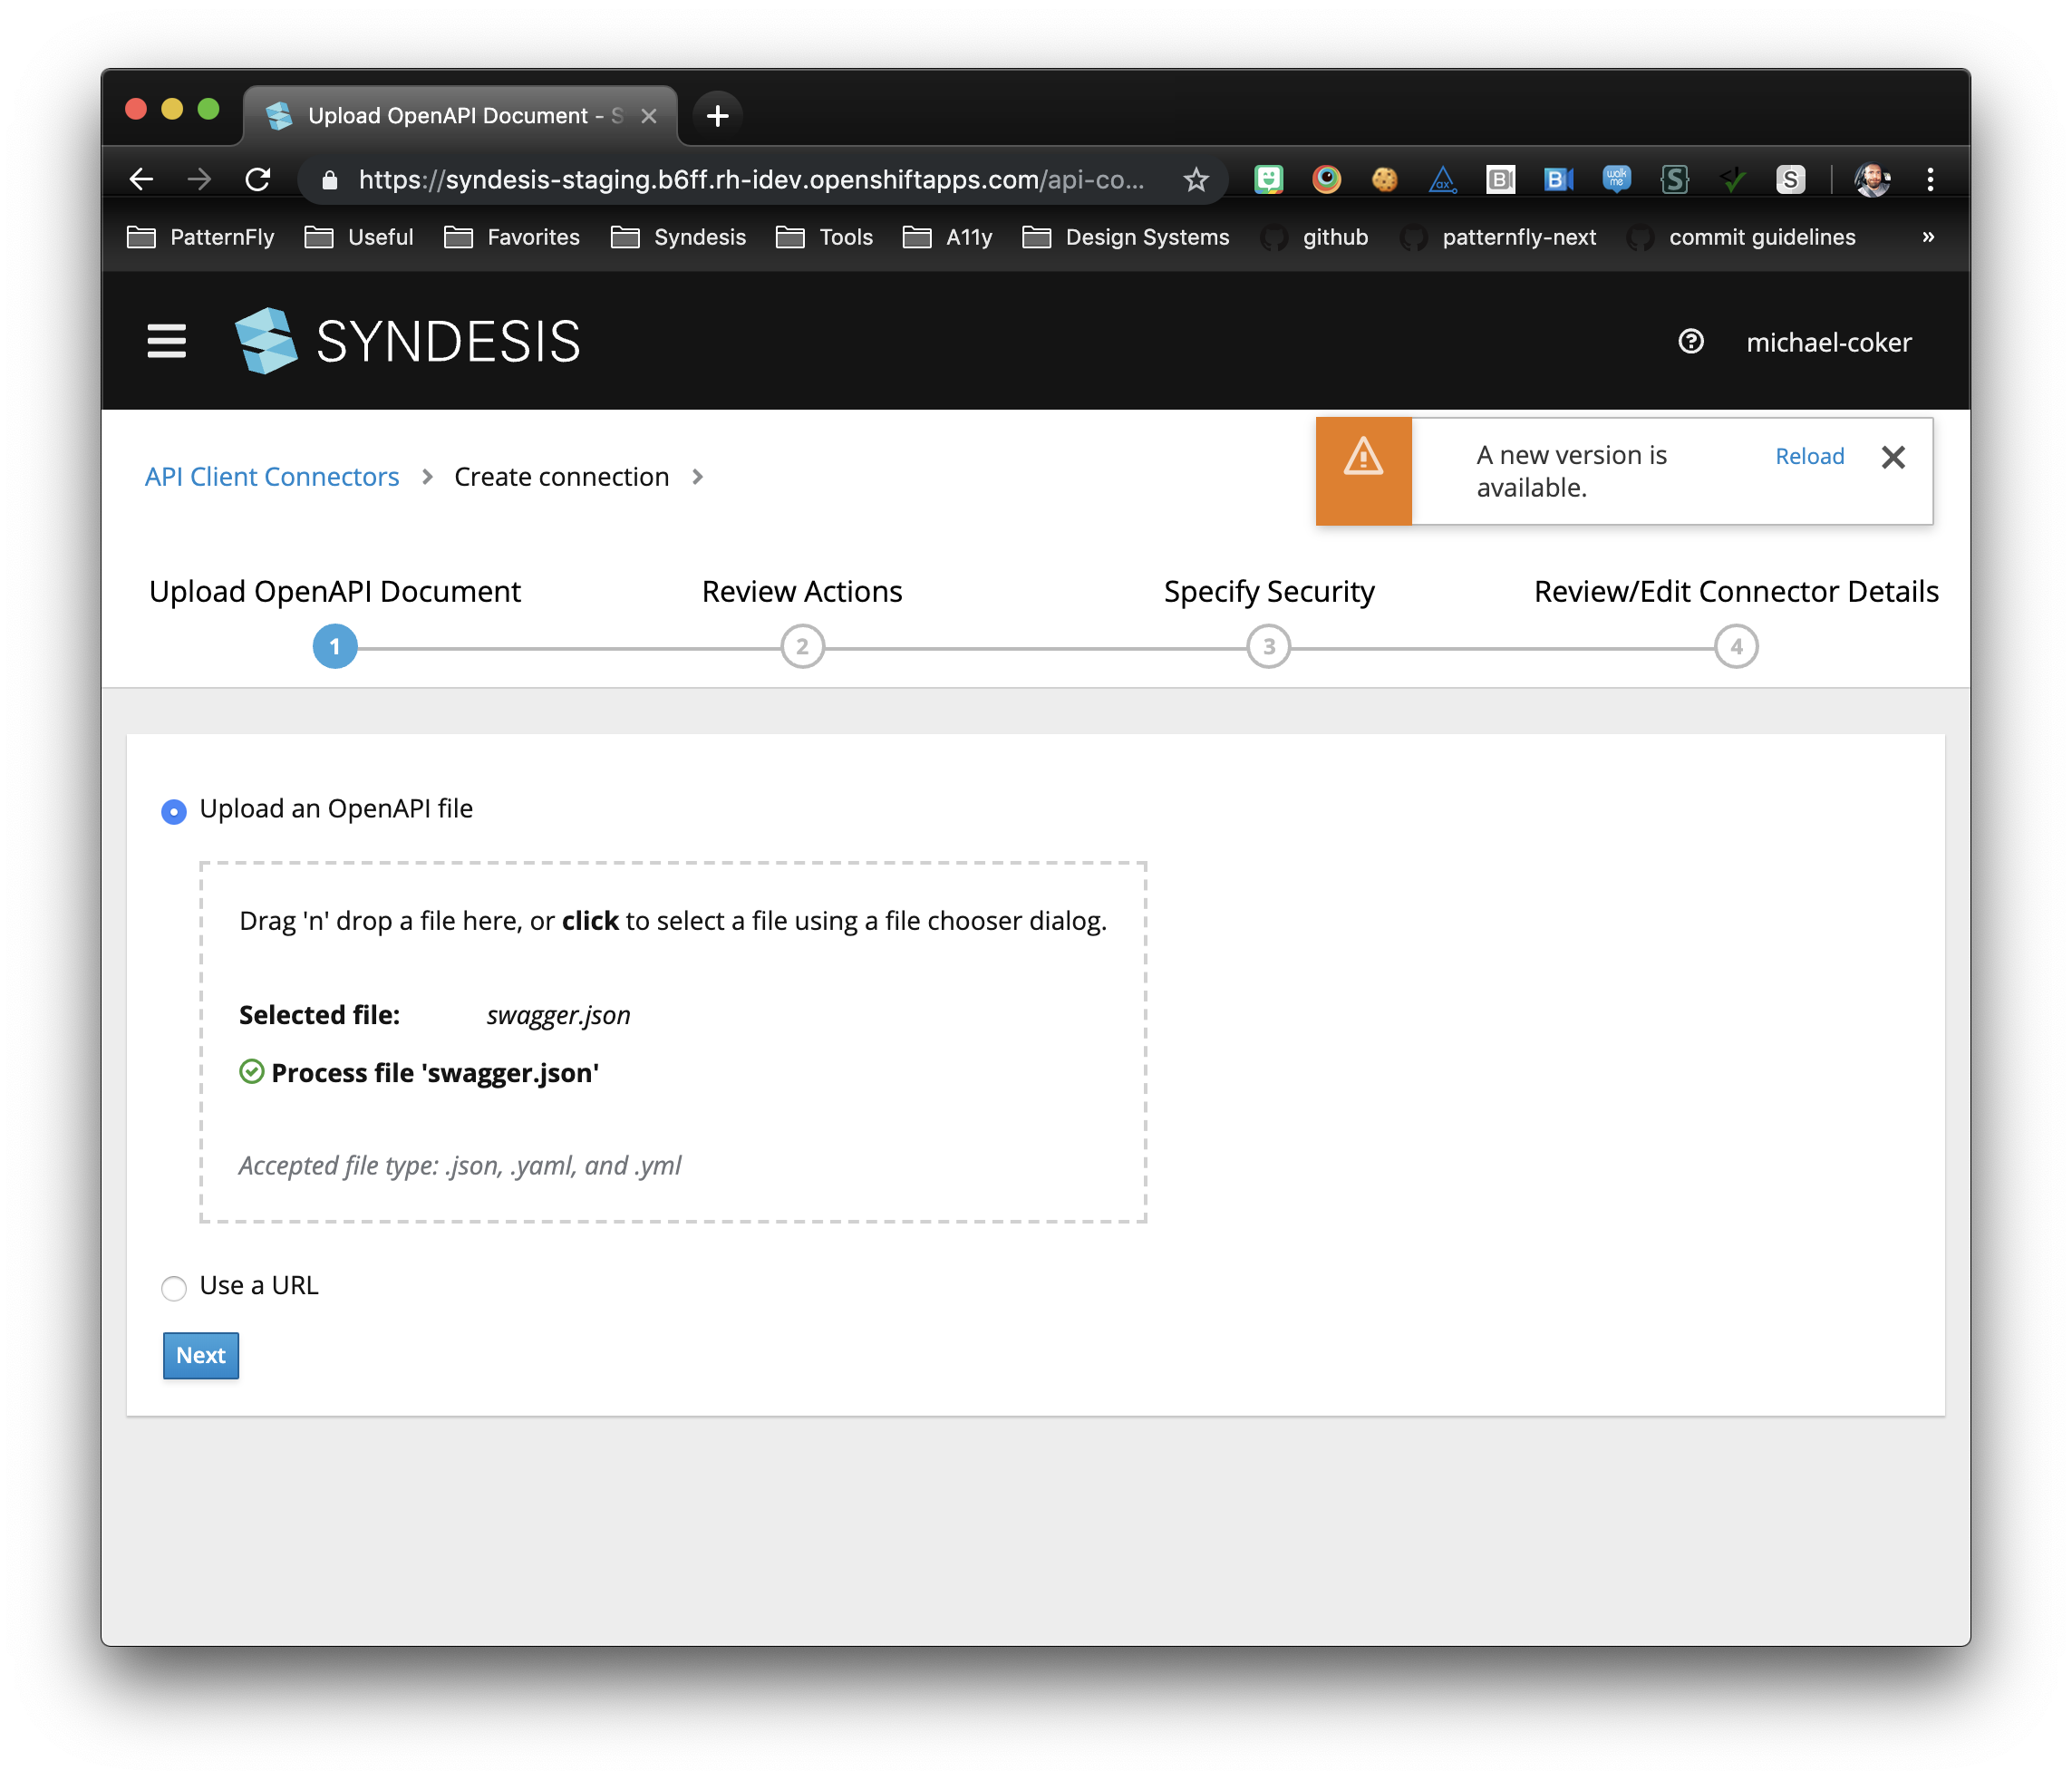Close the Upload OpenAPI Document tab
The height and width of the screenshot is (1780, 2072).
(x=649, y=116)
